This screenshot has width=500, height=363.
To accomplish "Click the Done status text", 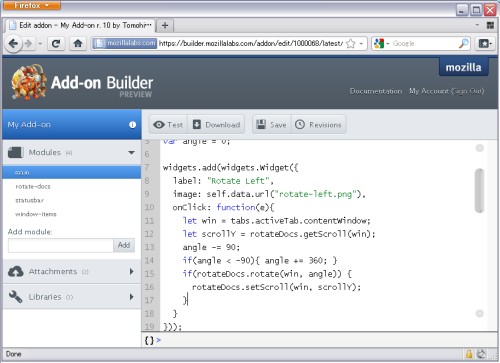I will (14, 354).
